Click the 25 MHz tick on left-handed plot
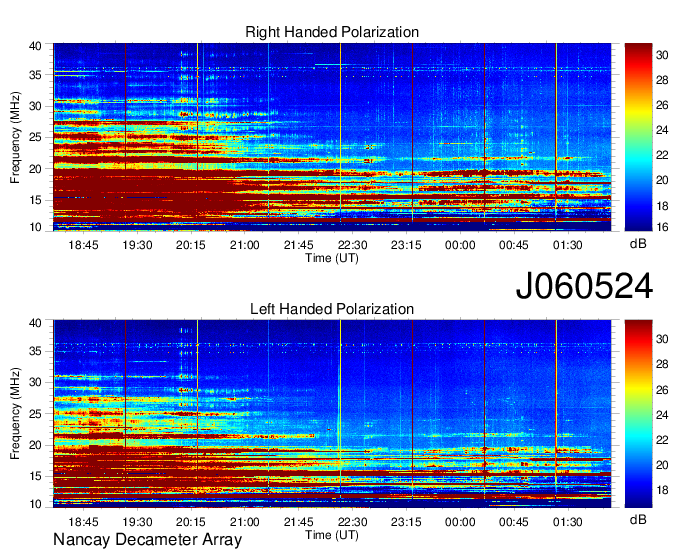Image resolution: width=680 pixels, height=552 pixels. (35, 414)
